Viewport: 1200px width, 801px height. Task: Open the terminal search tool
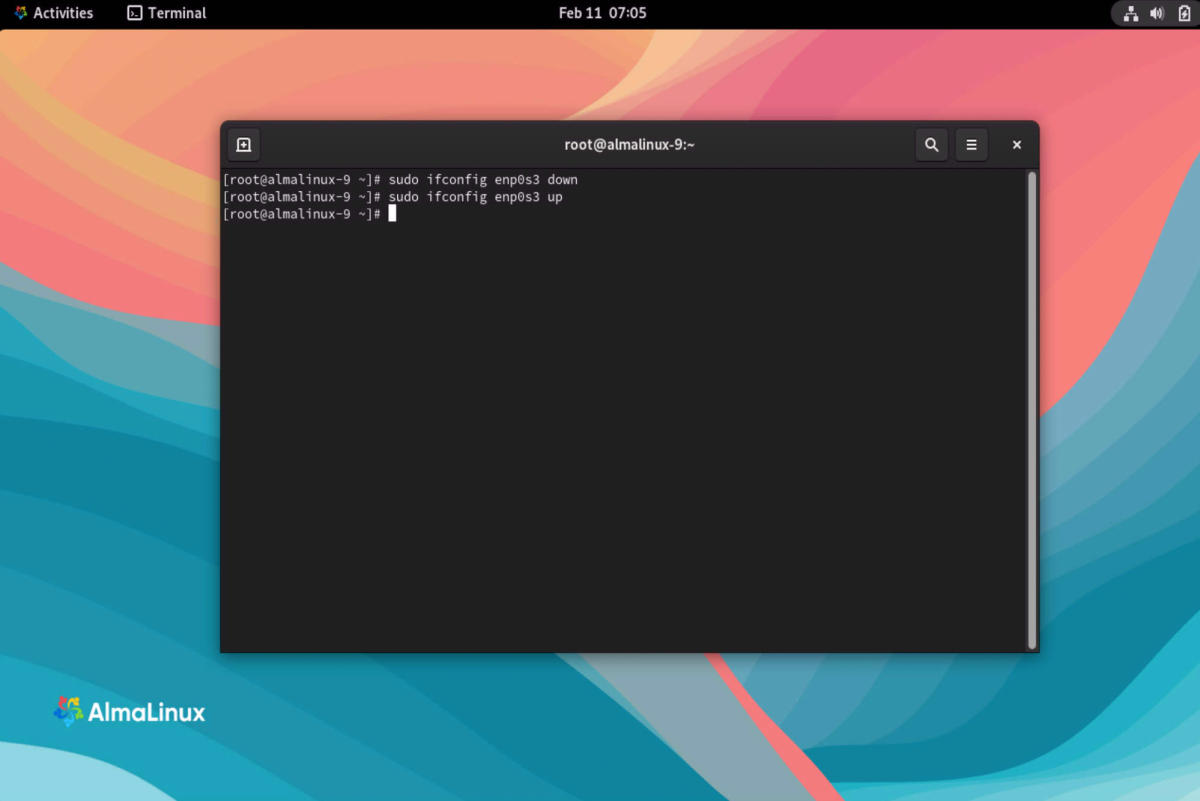[x=931, y=145]
